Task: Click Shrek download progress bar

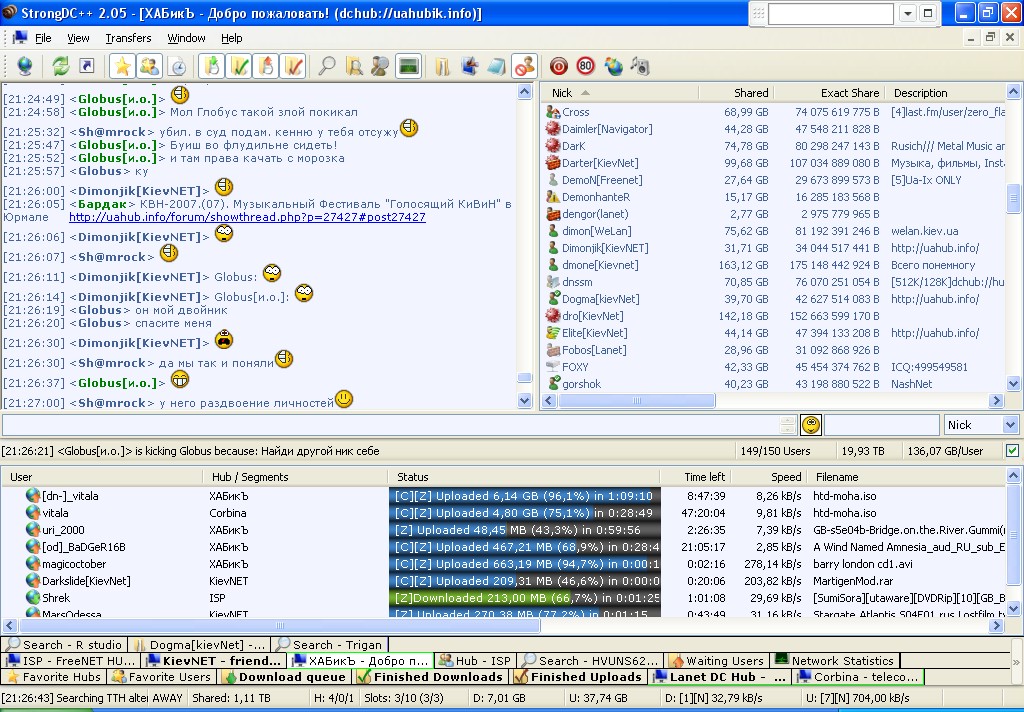Action: [x=524, y=598]
